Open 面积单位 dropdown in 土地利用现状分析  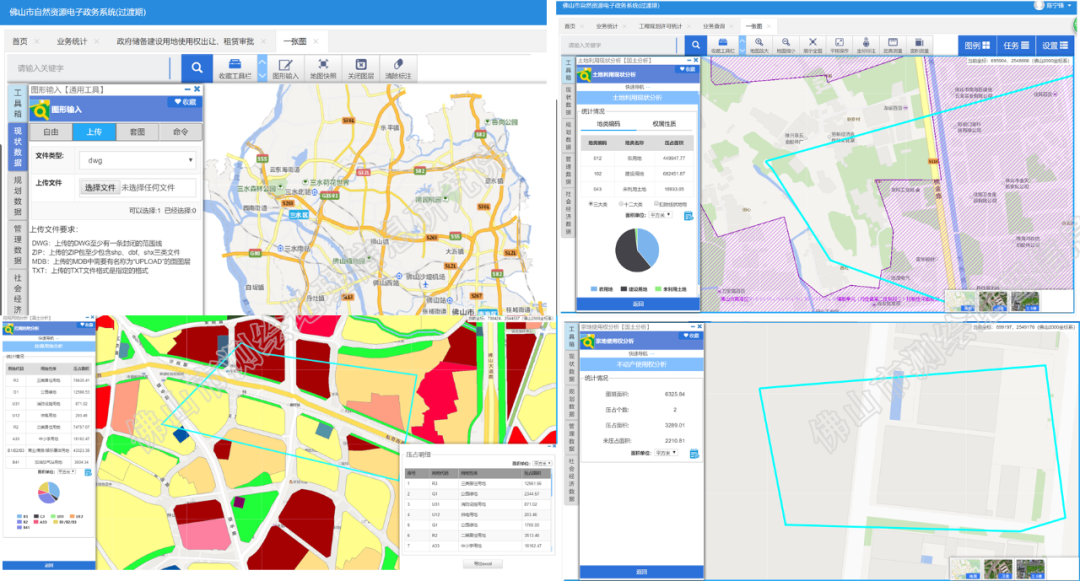(660, 215)
